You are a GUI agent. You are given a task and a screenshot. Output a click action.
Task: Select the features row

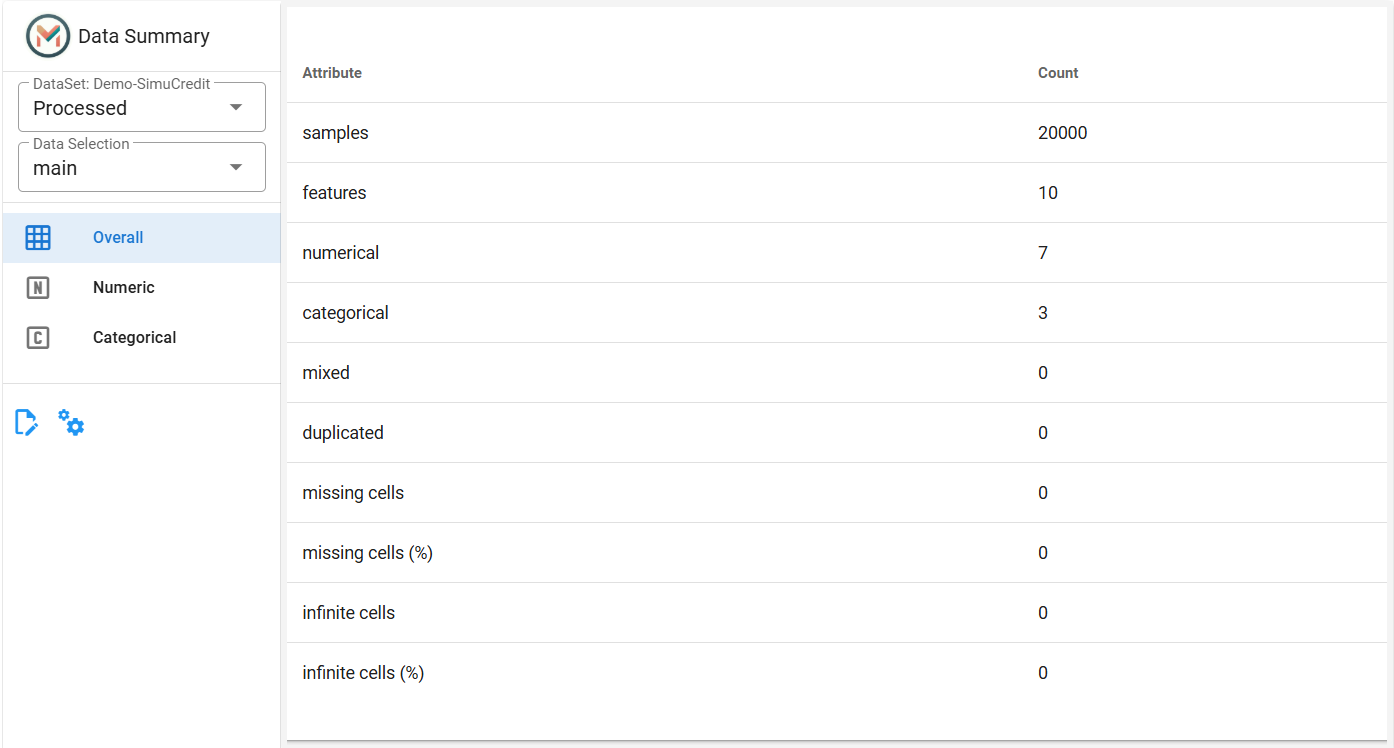pos(837,193)
